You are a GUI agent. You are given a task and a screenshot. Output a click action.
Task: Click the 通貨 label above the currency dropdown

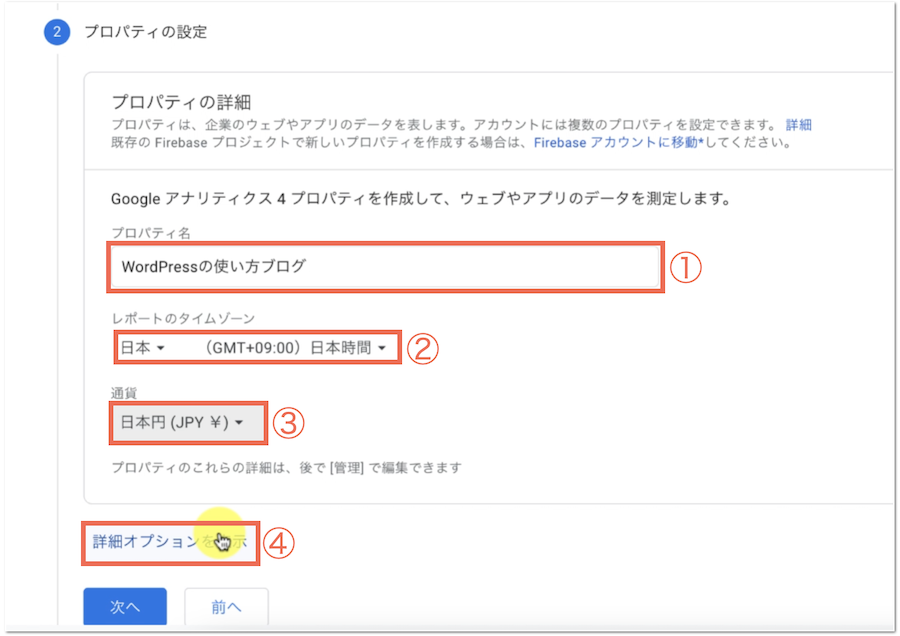point(124,394)
